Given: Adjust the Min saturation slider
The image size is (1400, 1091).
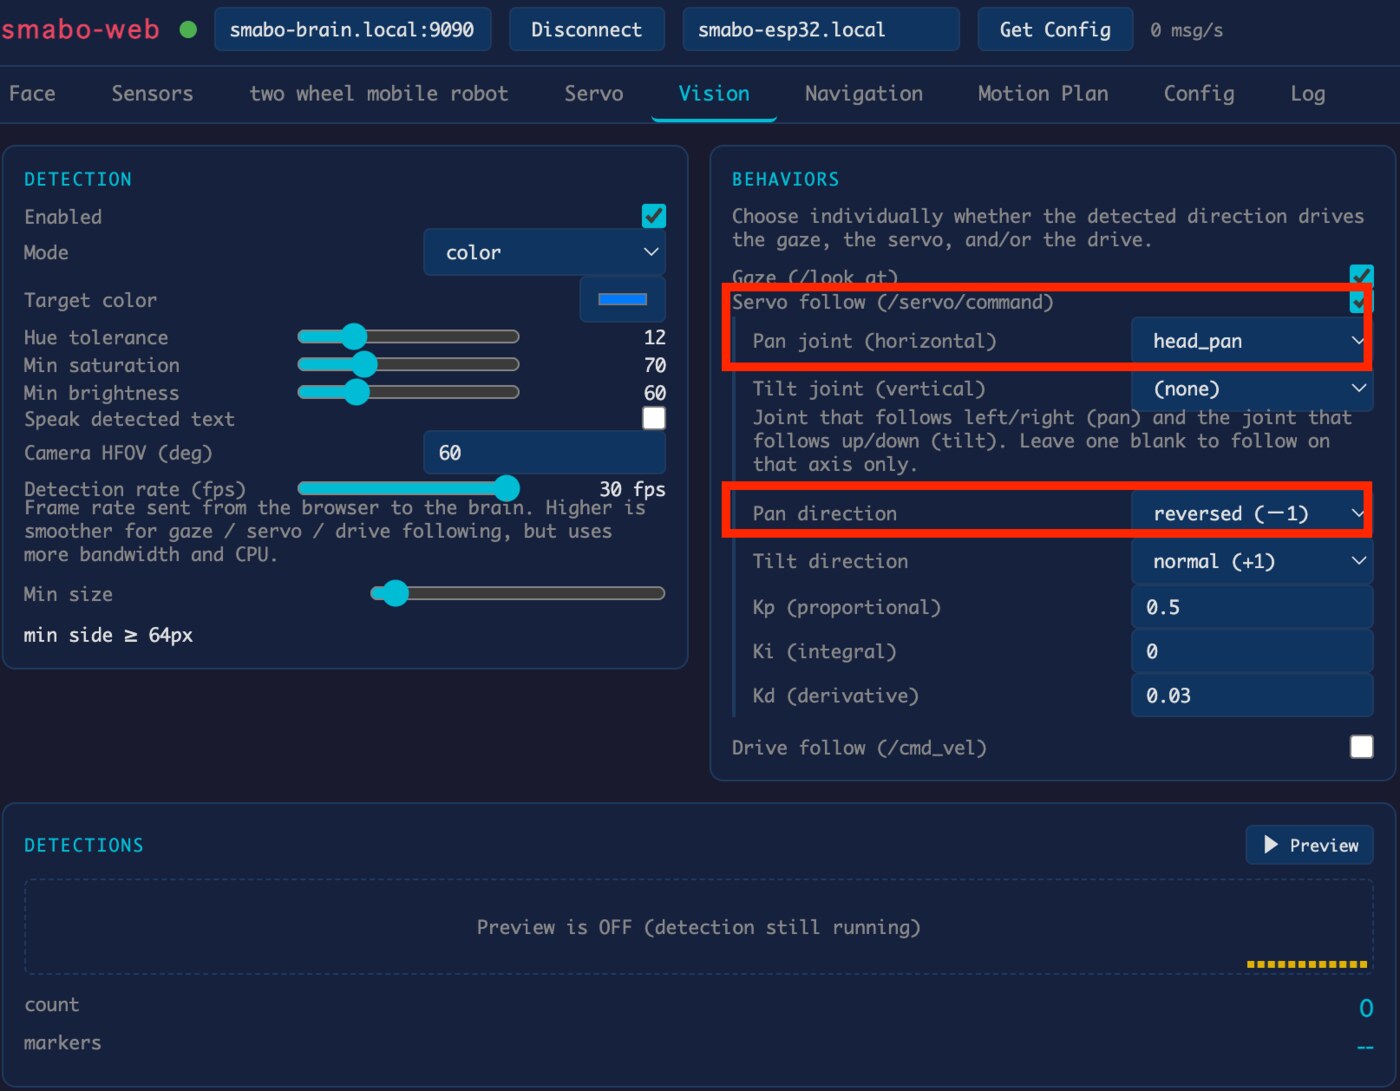Looking at the screenshot, I should point(408,364).
